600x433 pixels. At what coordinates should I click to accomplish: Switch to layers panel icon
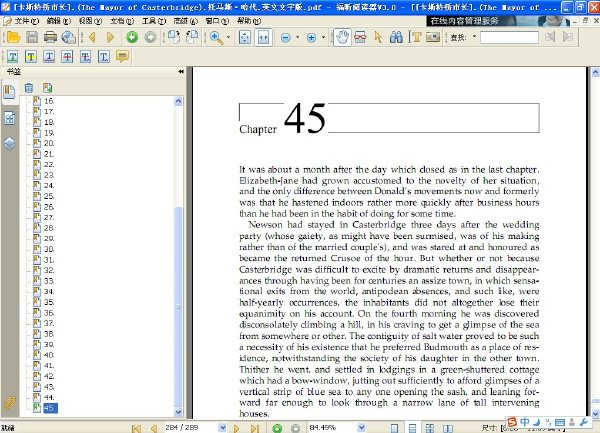coord(9,143)
